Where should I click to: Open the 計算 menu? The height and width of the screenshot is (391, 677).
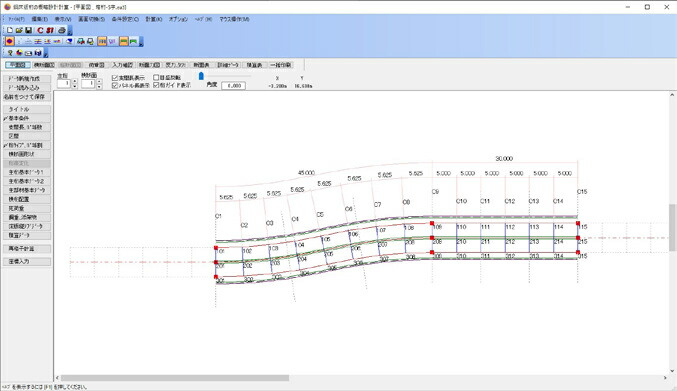point(154,19)
